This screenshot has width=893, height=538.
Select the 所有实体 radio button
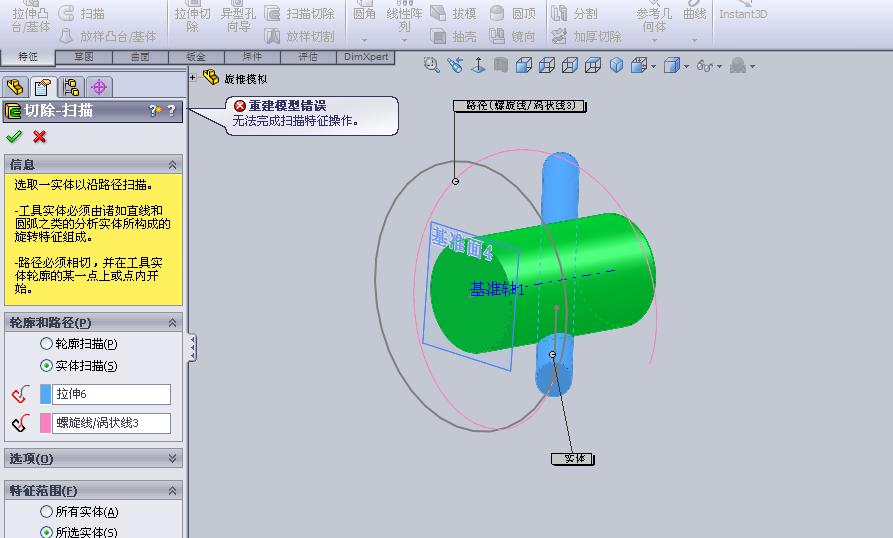pos(46,511)
